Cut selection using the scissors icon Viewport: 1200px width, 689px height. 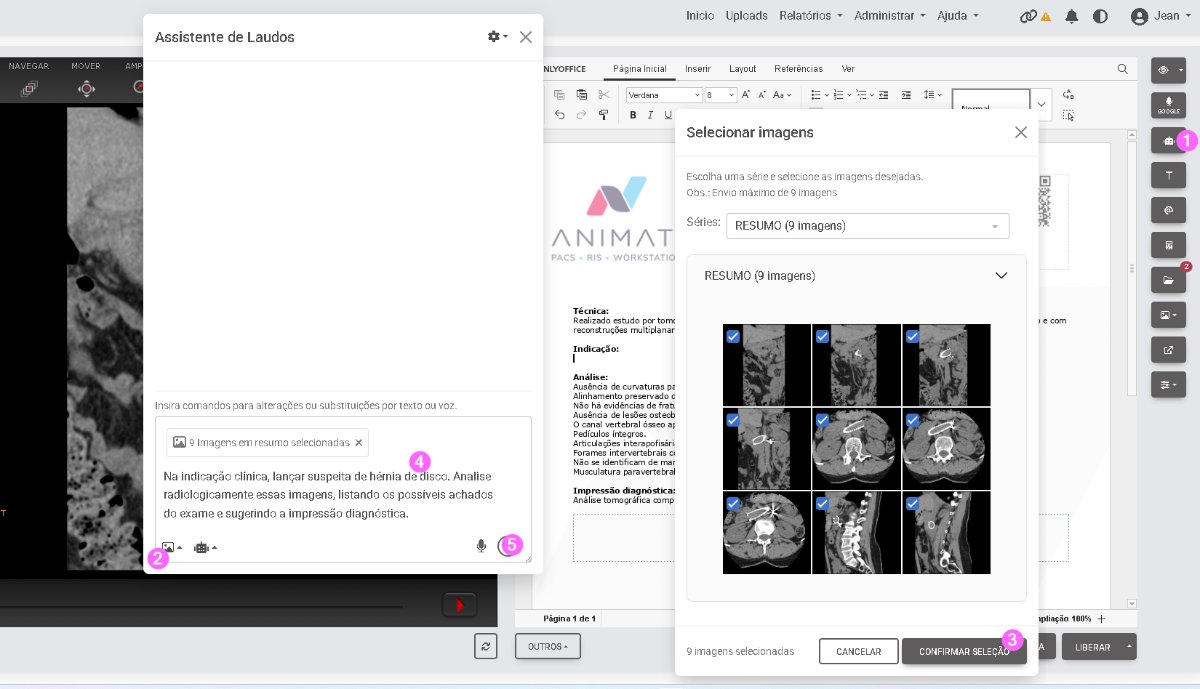pyautogui.click(x=603, y=95)
